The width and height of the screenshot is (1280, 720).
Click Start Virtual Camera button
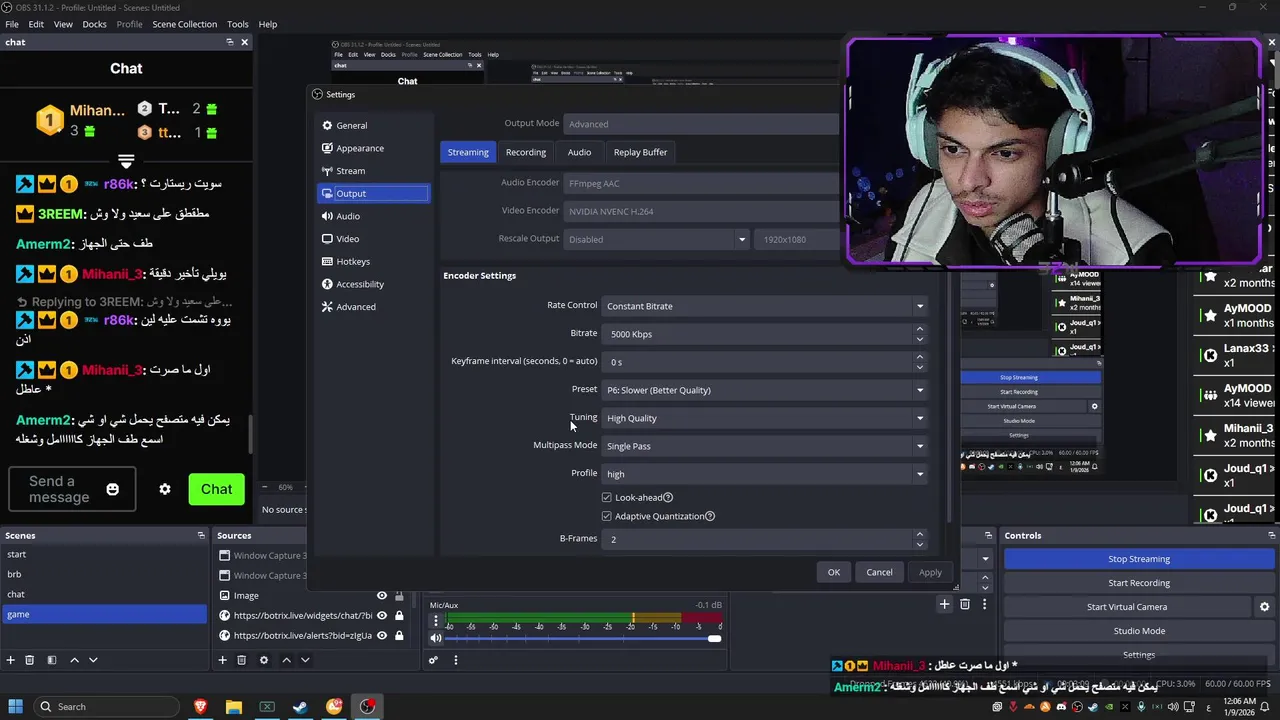pos(1127,607)
